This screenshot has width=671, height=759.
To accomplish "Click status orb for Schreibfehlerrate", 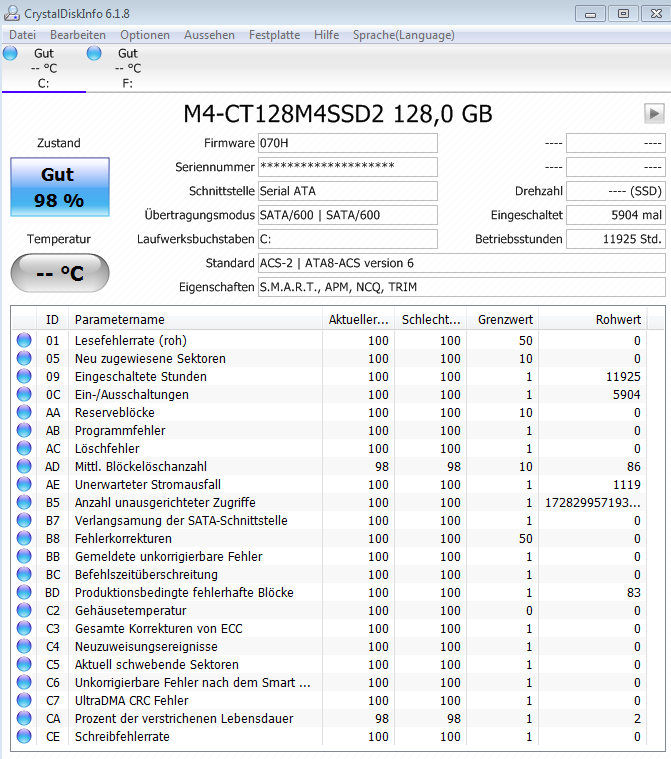I will coord(24,736).
